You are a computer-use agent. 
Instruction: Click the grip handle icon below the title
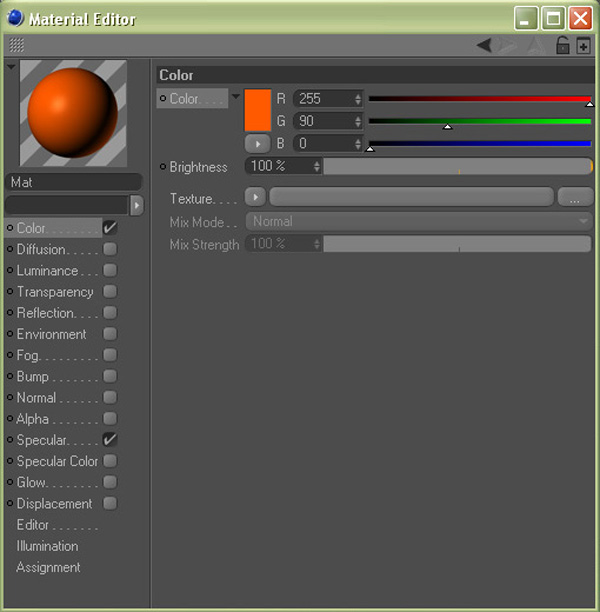[x=16, y=45]
